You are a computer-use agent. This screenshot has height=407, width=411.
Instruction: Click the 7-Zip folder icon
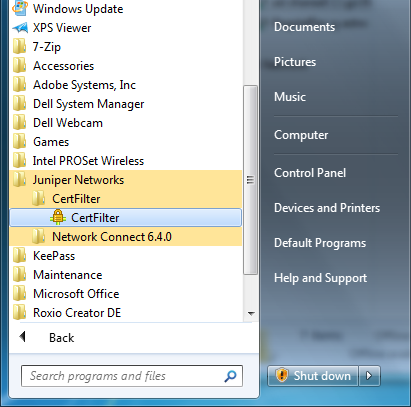tap(20, 47)
